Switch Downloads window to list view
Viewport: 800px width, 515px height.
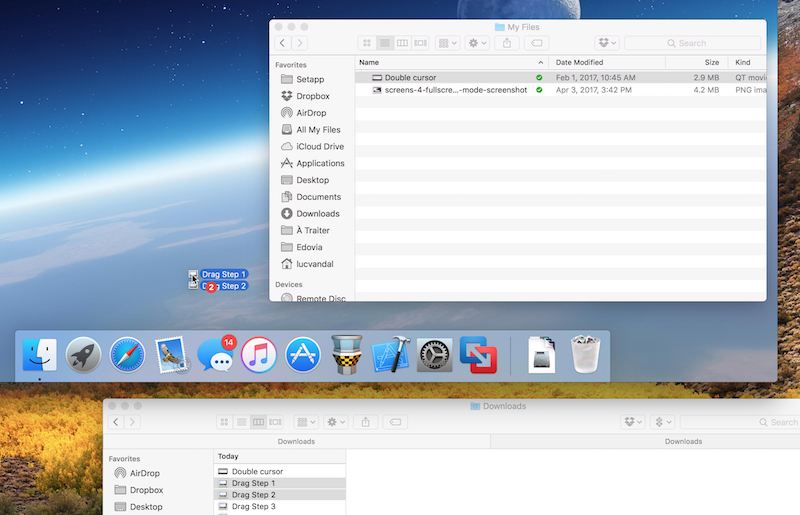241,422
